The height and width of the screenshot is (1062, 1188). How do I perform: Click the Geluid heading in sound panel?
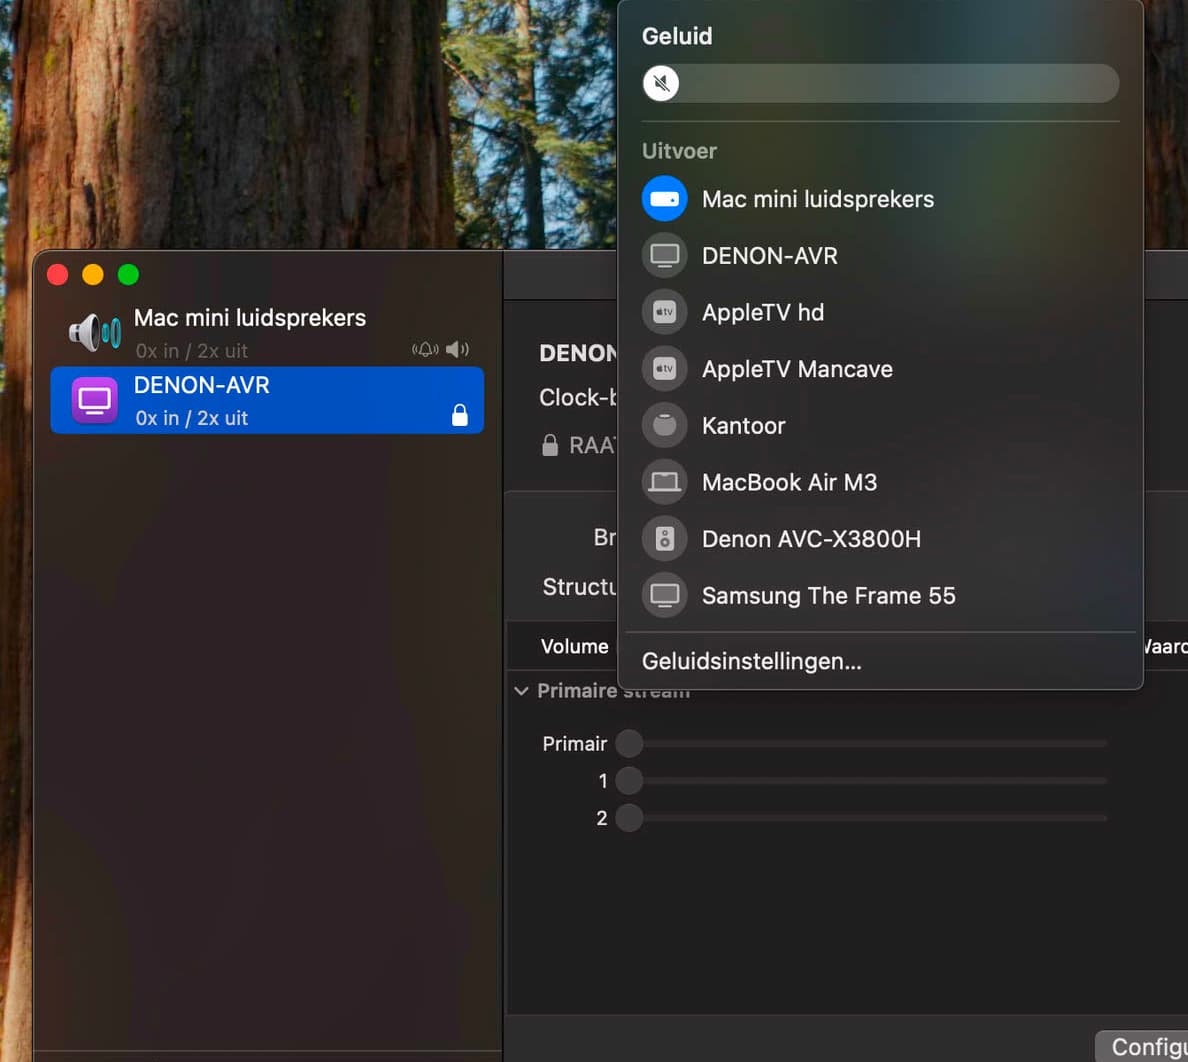pyautogui.click(x=677, y=36)
